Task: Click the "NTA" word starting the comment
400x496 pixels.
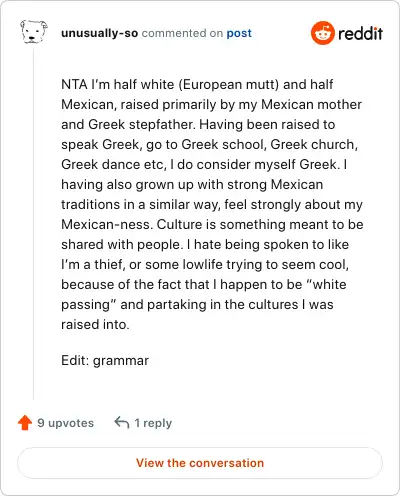Action: click(74, 84)
